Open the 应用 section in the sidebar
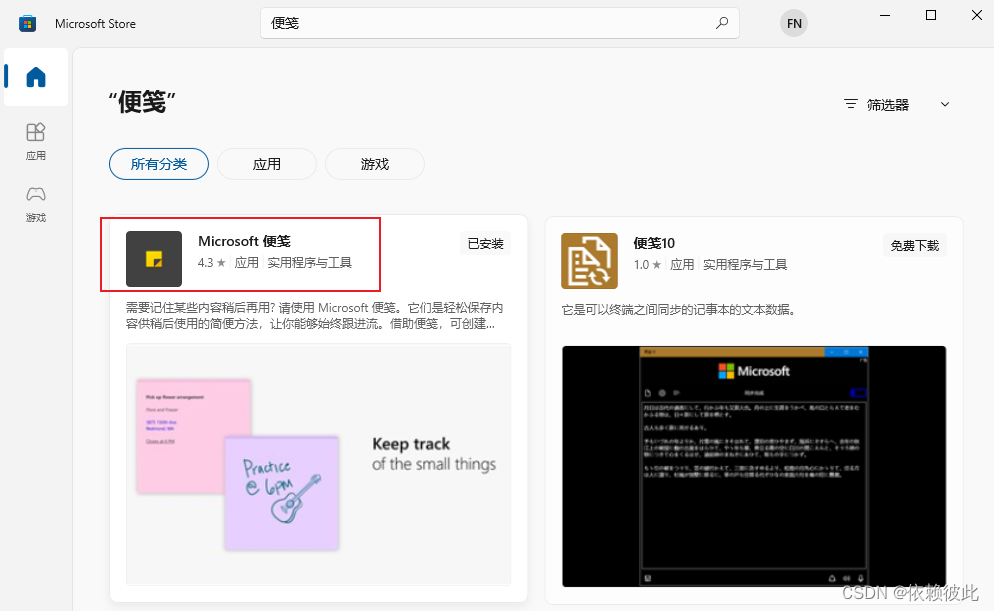 [36, 141]
